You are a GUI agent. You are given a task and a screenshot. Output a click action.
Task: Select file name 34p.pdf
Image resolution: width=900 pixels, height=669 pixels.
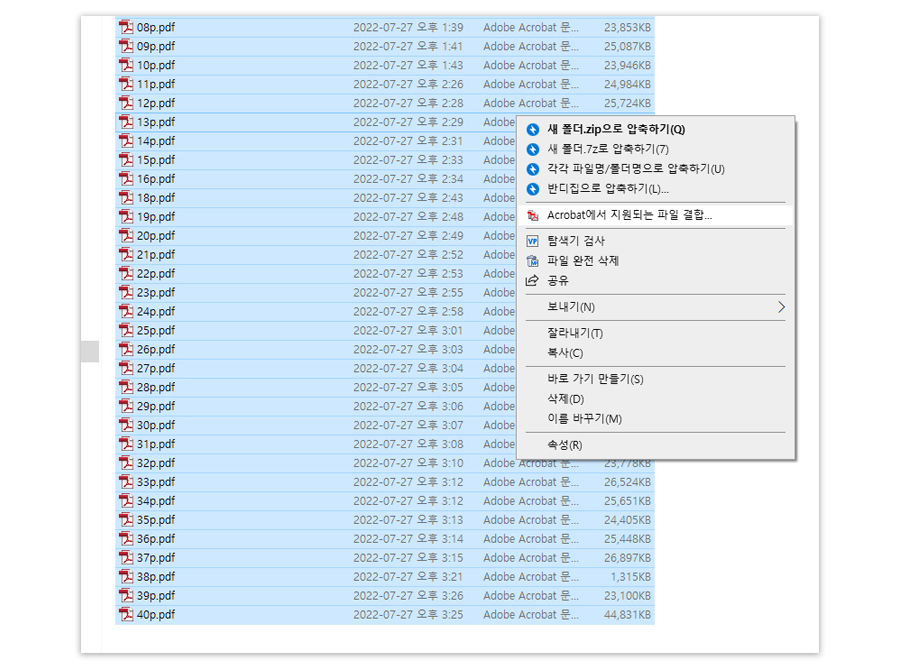pos(156,500)
